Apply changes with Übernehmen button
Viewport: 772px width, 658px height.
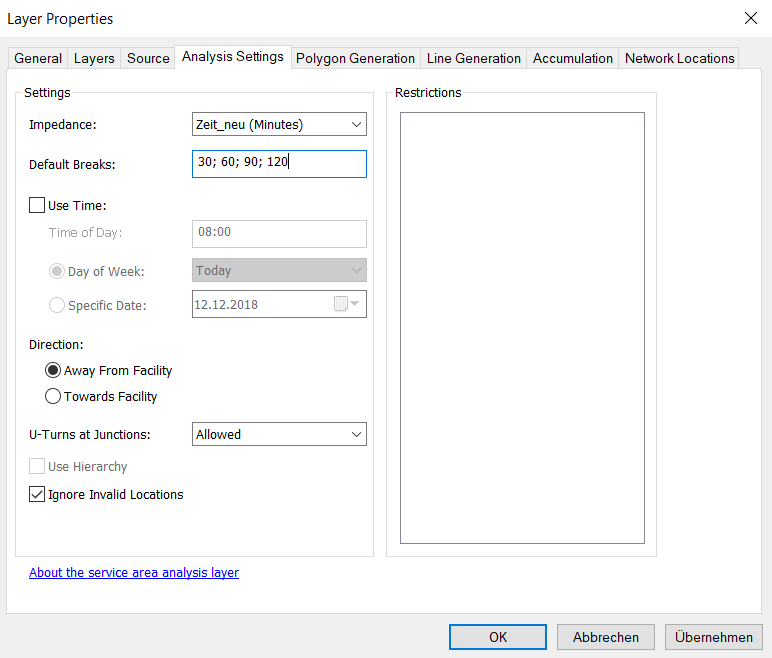(x=714, y=637)
